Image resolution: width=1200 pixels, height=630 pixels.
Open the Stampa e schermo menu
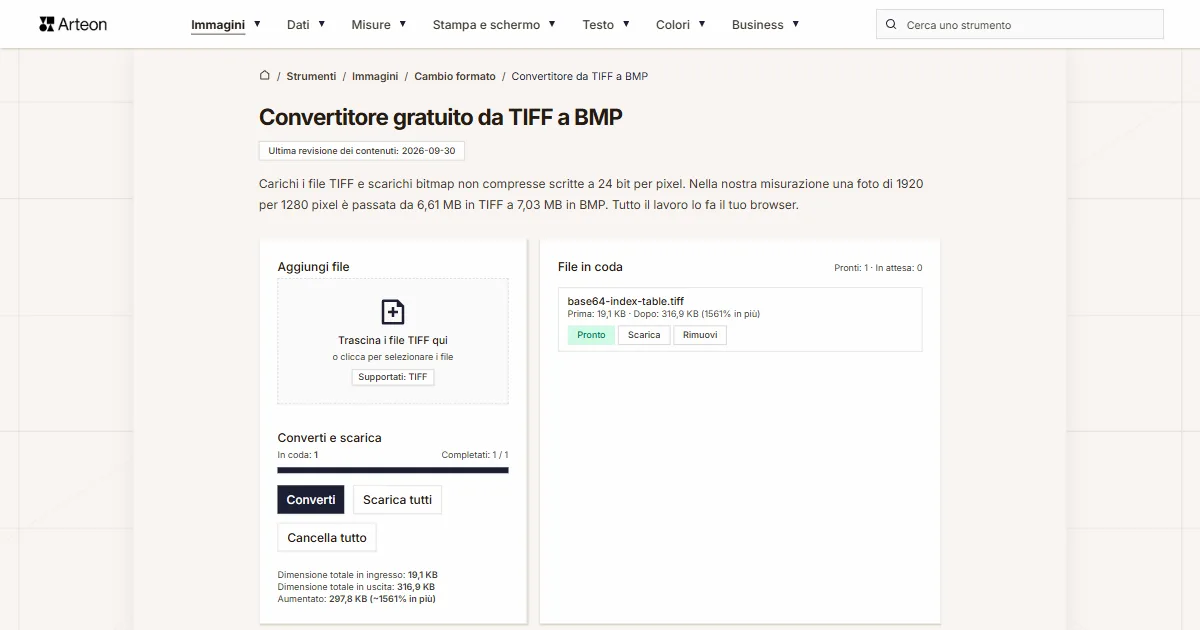point(486,24)
